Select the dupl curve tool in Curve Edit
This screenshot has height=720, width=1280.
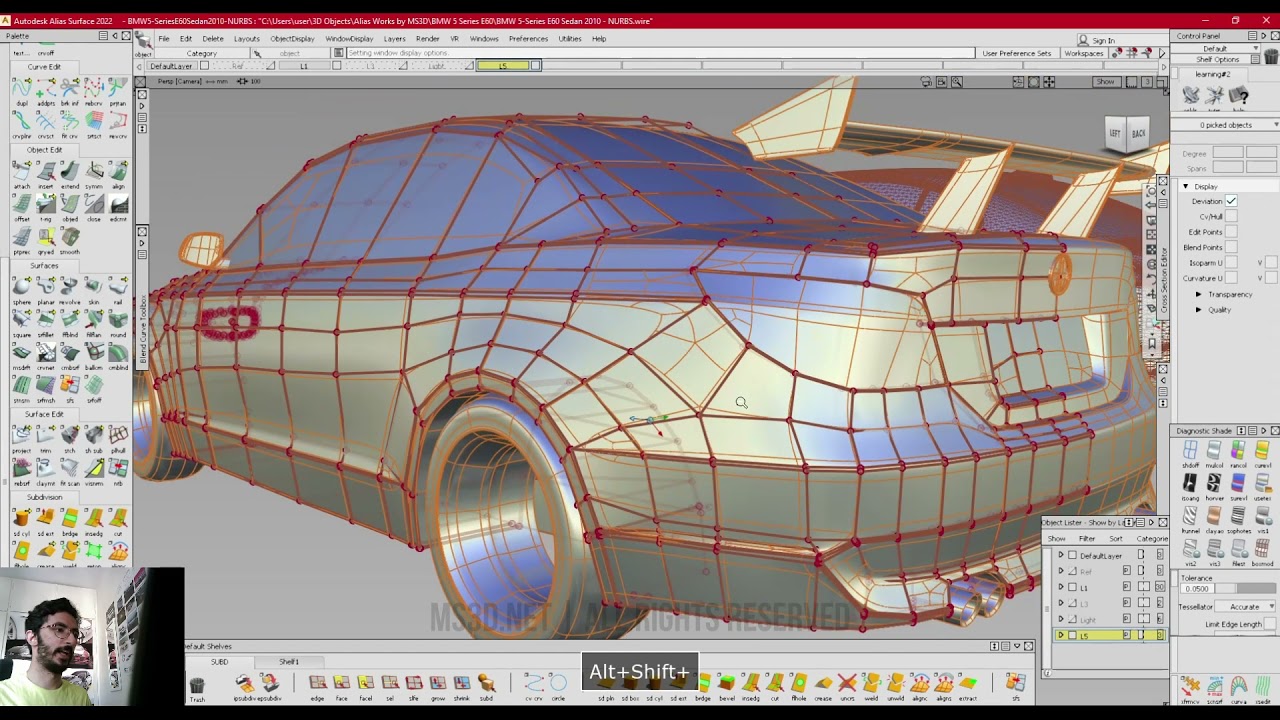click(21, 91)
